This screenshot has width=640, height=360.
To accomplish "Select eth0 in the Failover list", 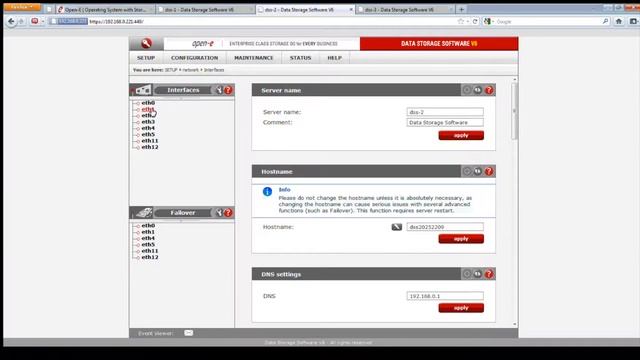I will tap(148, 225).
